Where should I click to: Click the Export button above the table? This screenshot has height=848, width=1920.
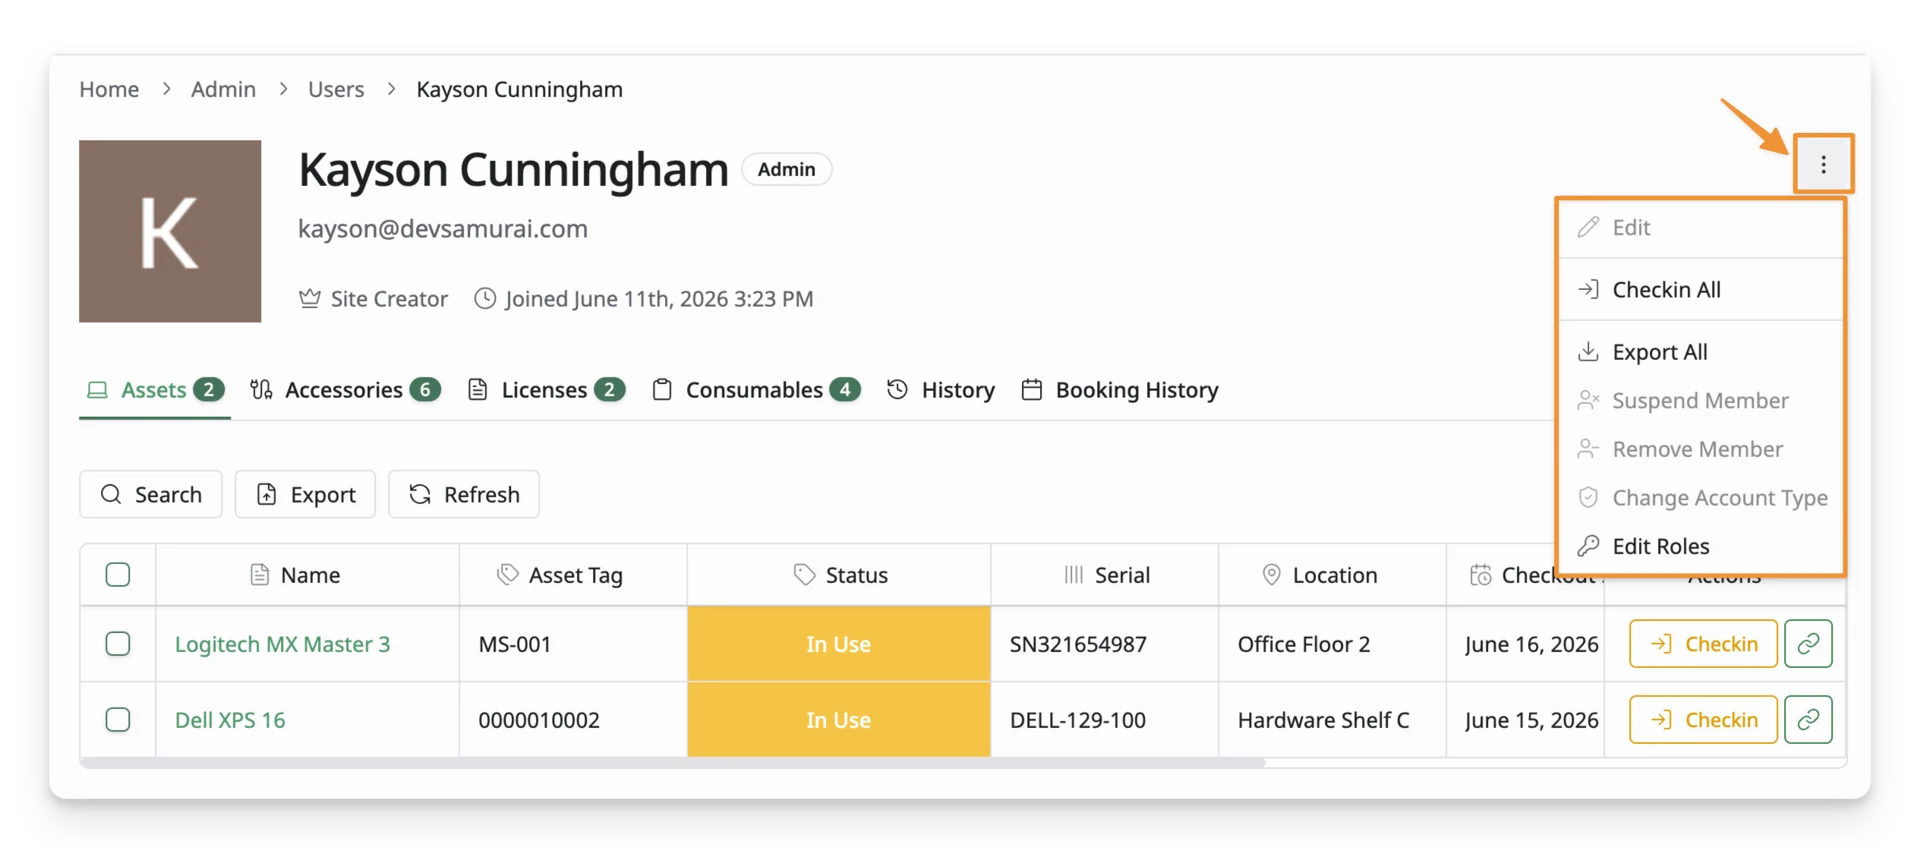305,494
